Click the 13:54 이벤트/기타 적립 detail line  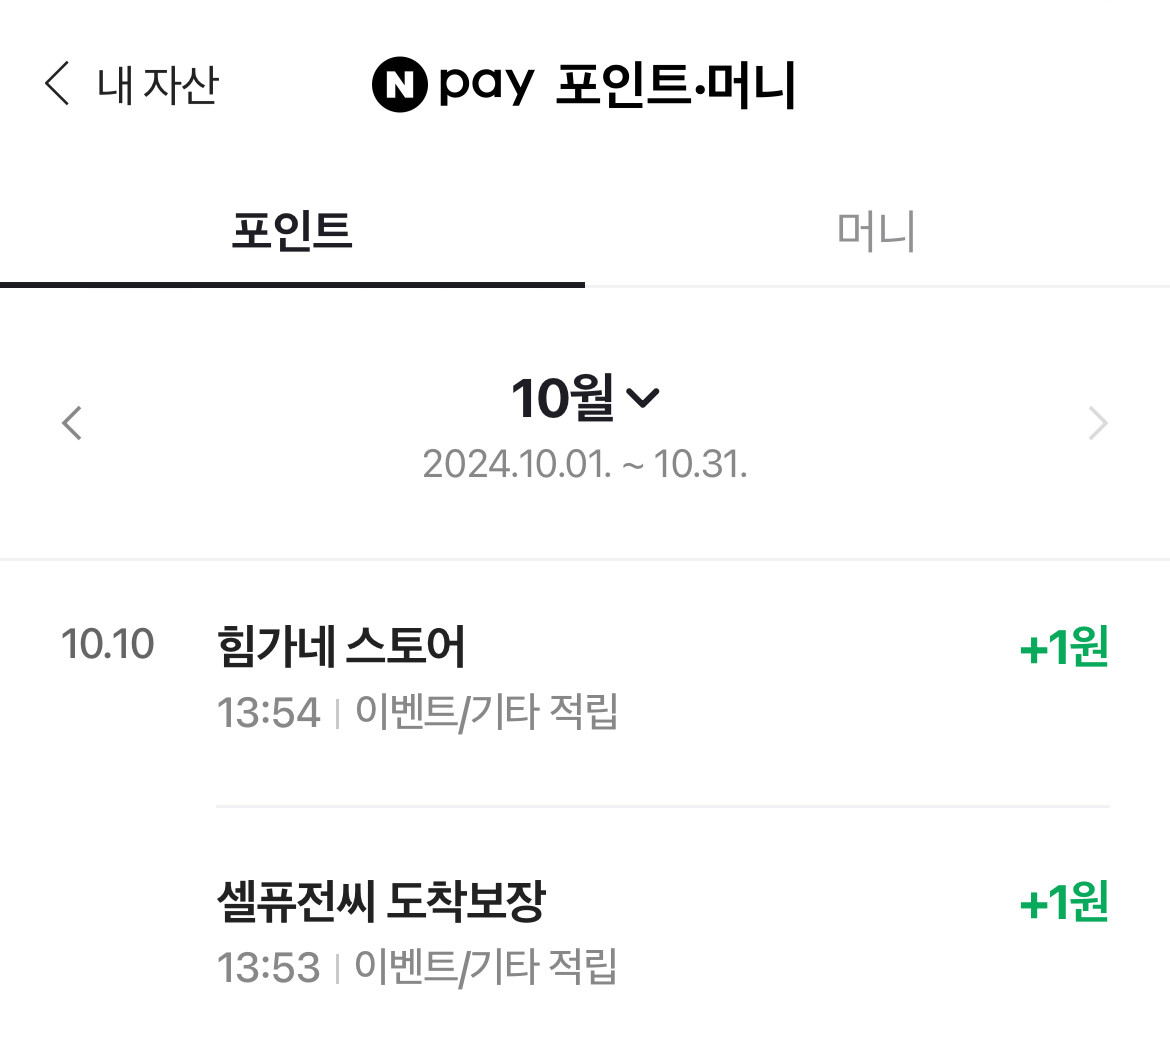coord(417,713)
